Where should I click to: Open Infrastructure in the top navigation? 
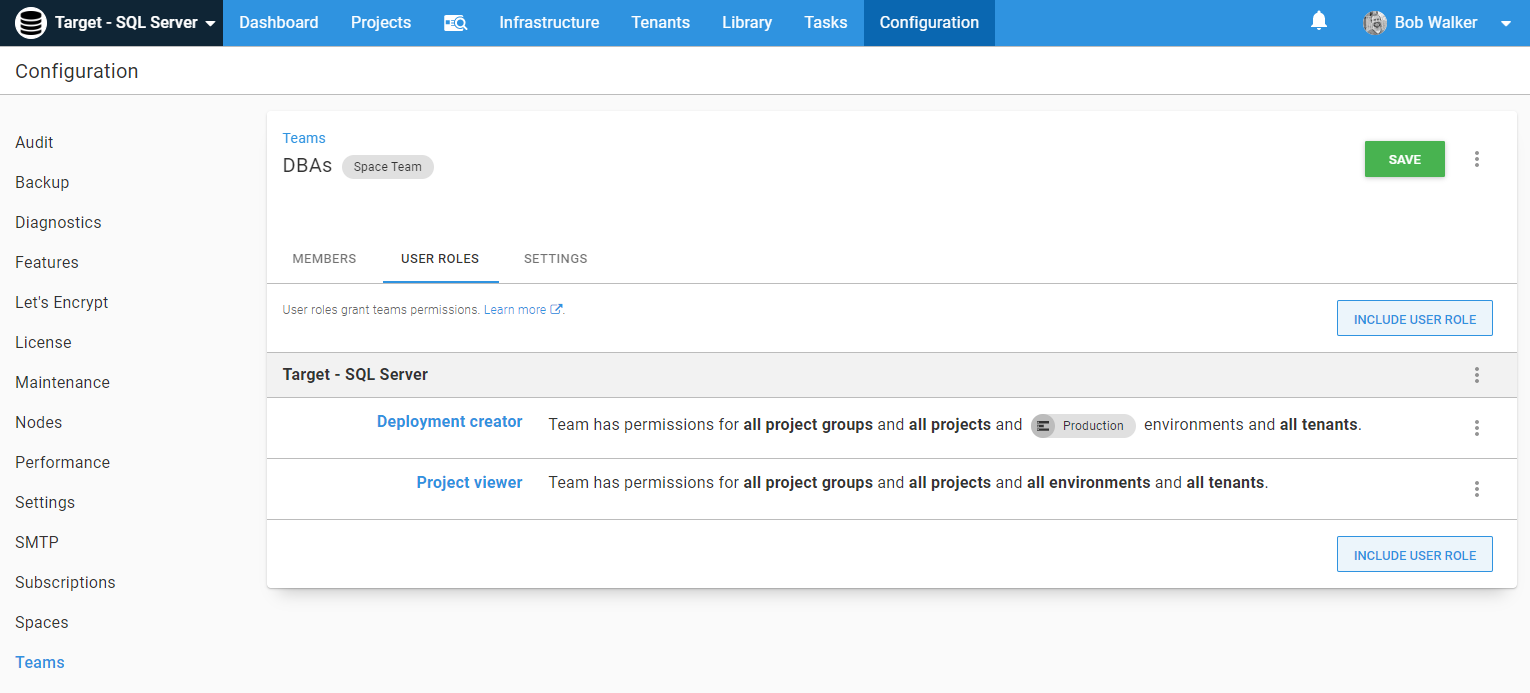(x=549, y=23)
